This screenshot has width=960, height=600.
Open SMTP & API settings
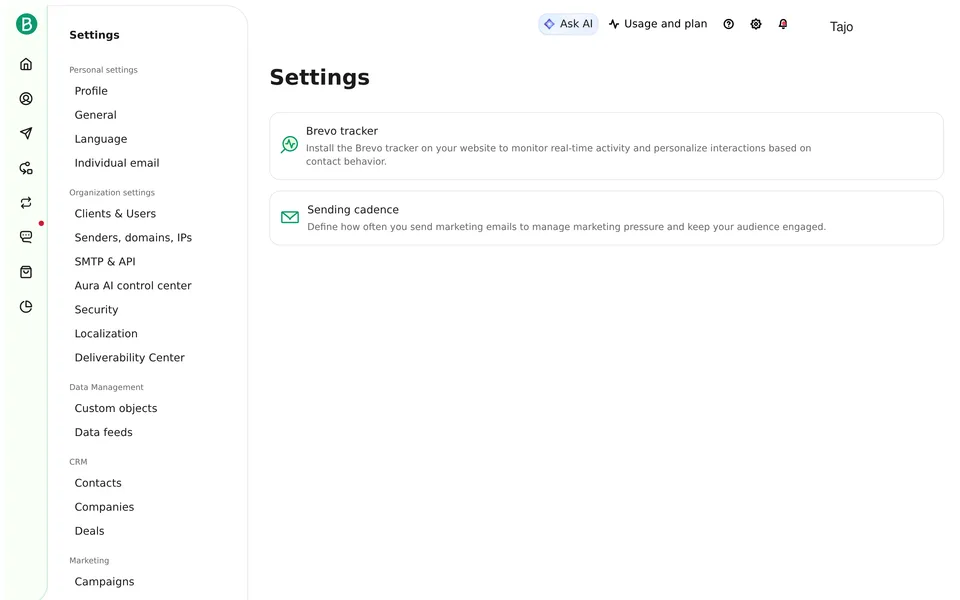105,261
